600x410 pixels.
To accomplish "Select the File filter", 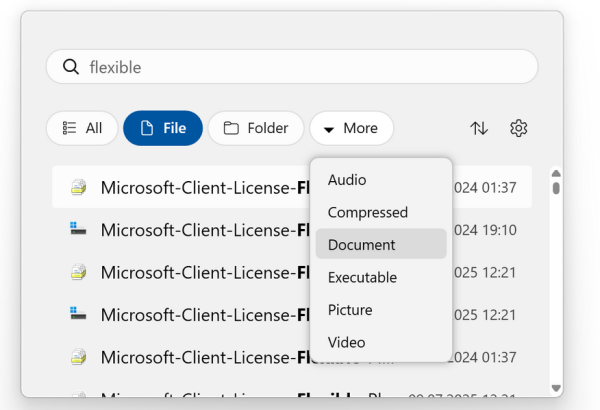I will (x=163, y=128).
